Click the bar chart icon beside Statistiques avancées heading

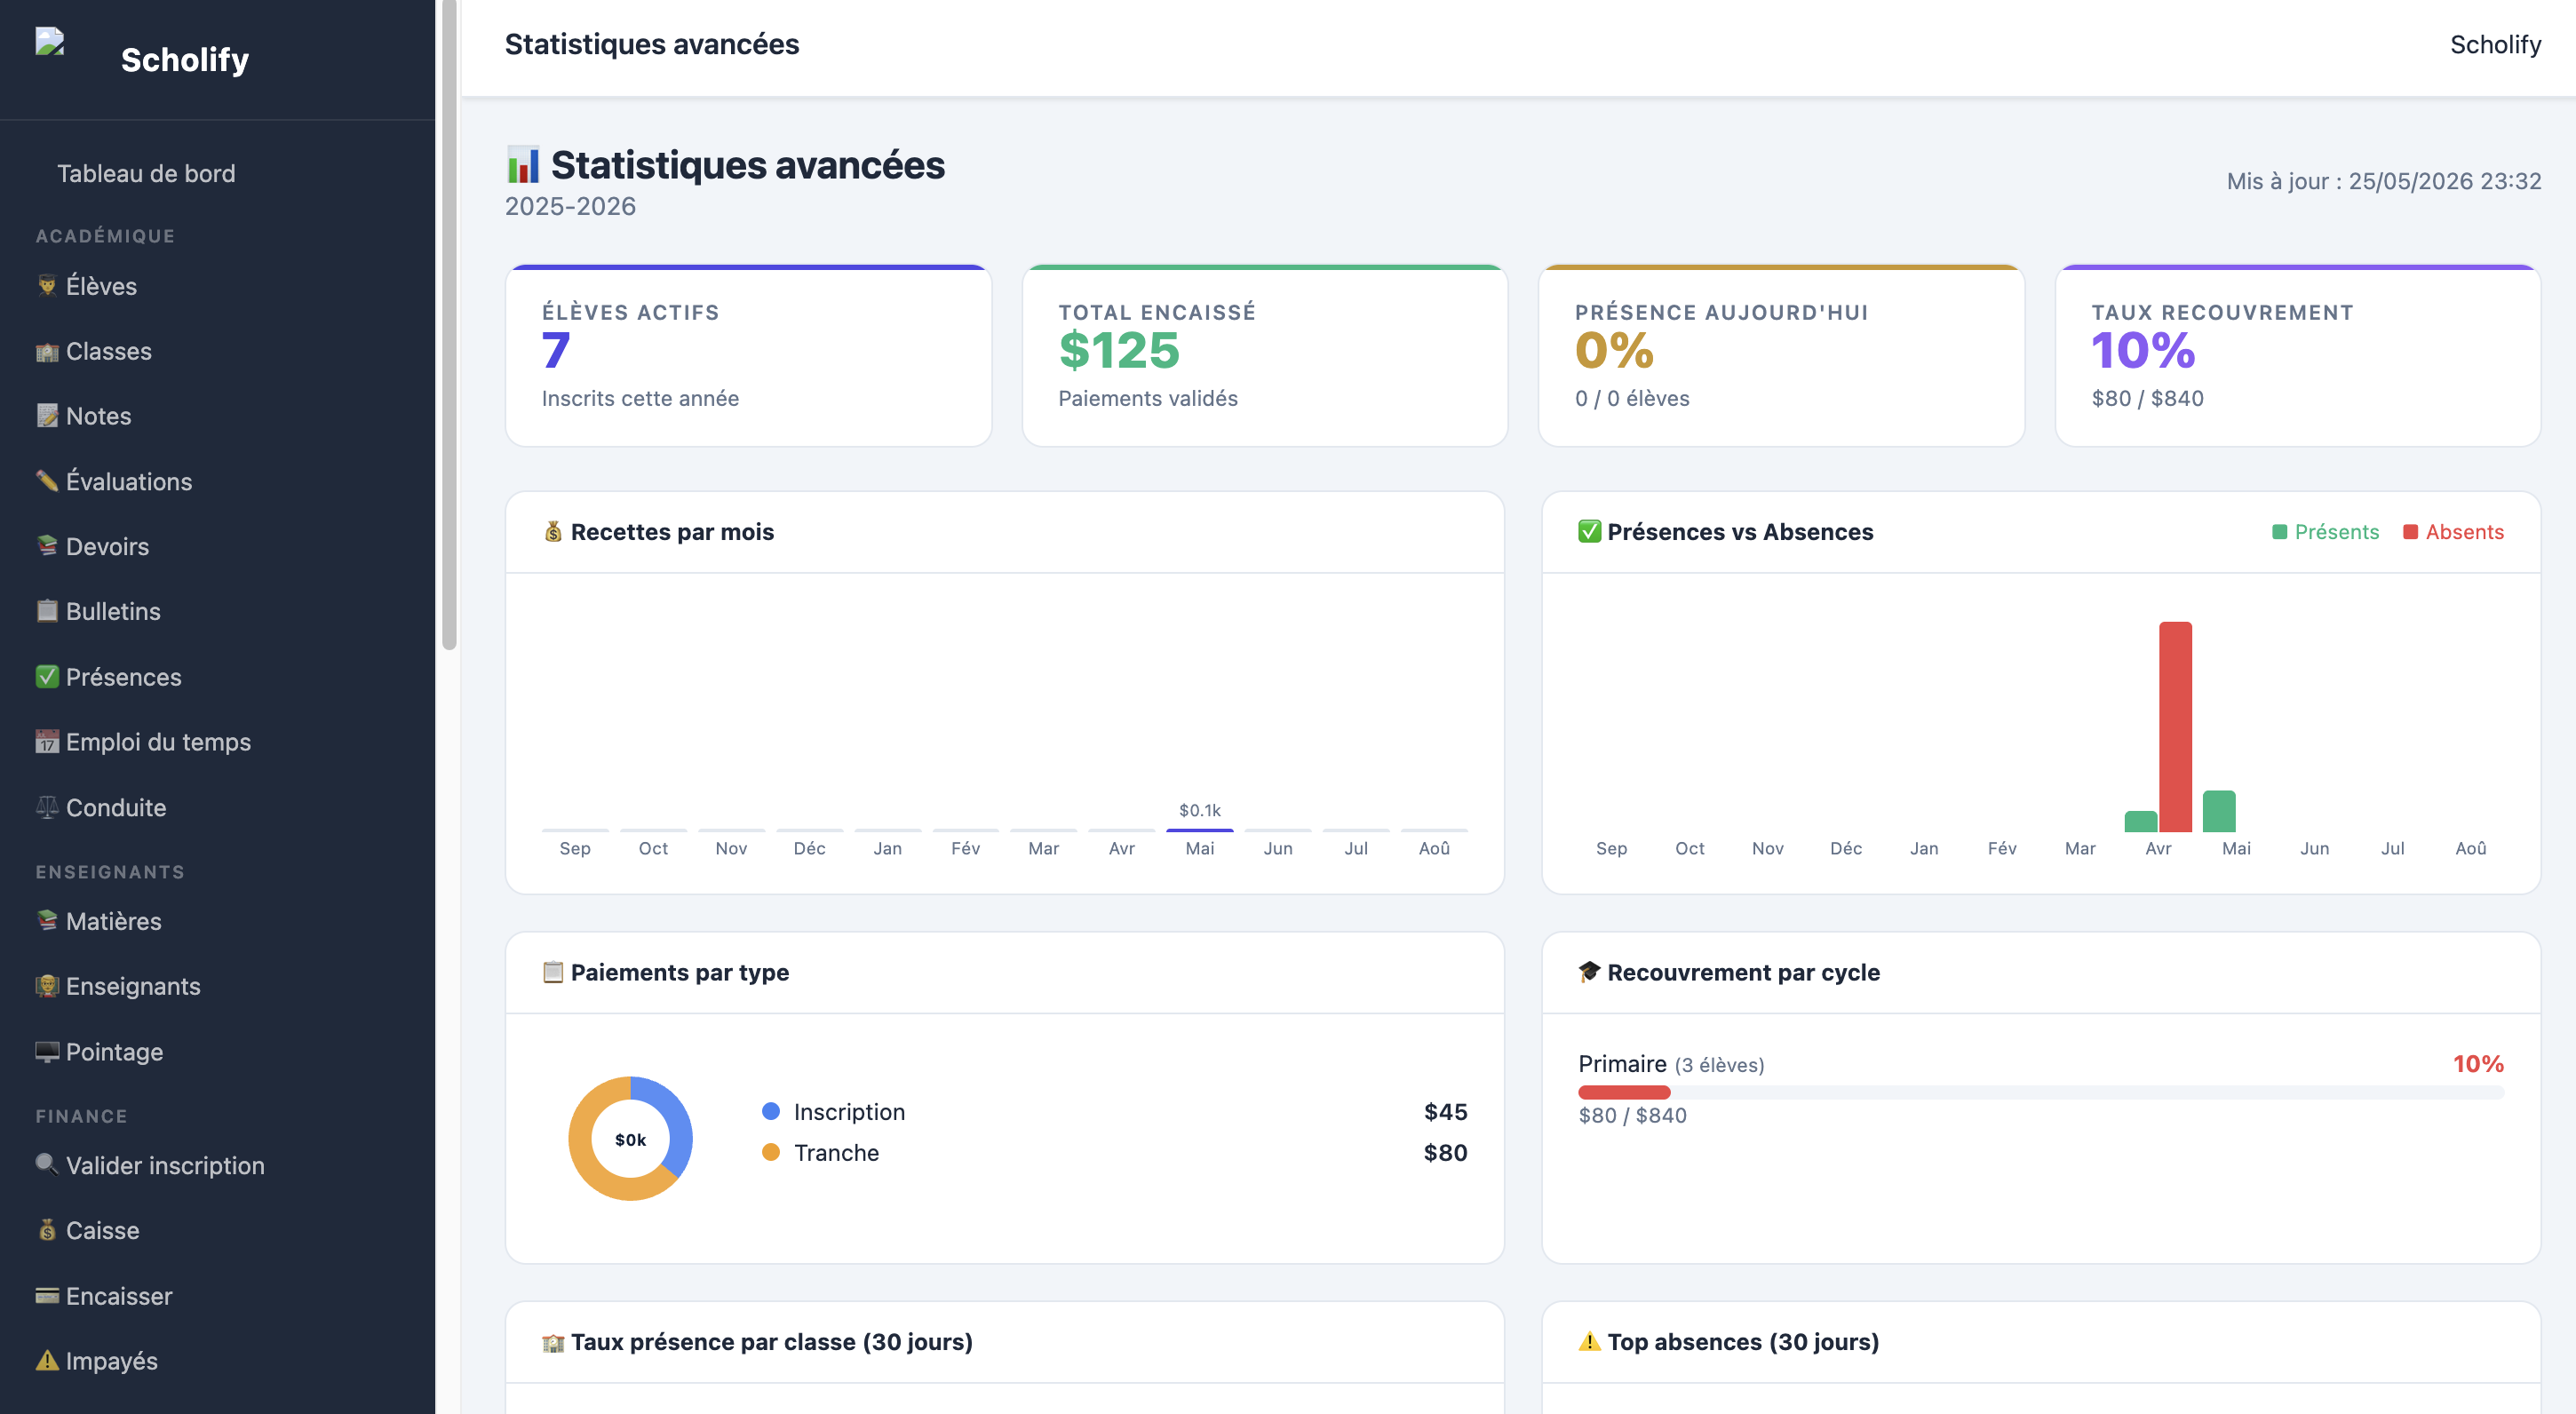pos(523,165)
